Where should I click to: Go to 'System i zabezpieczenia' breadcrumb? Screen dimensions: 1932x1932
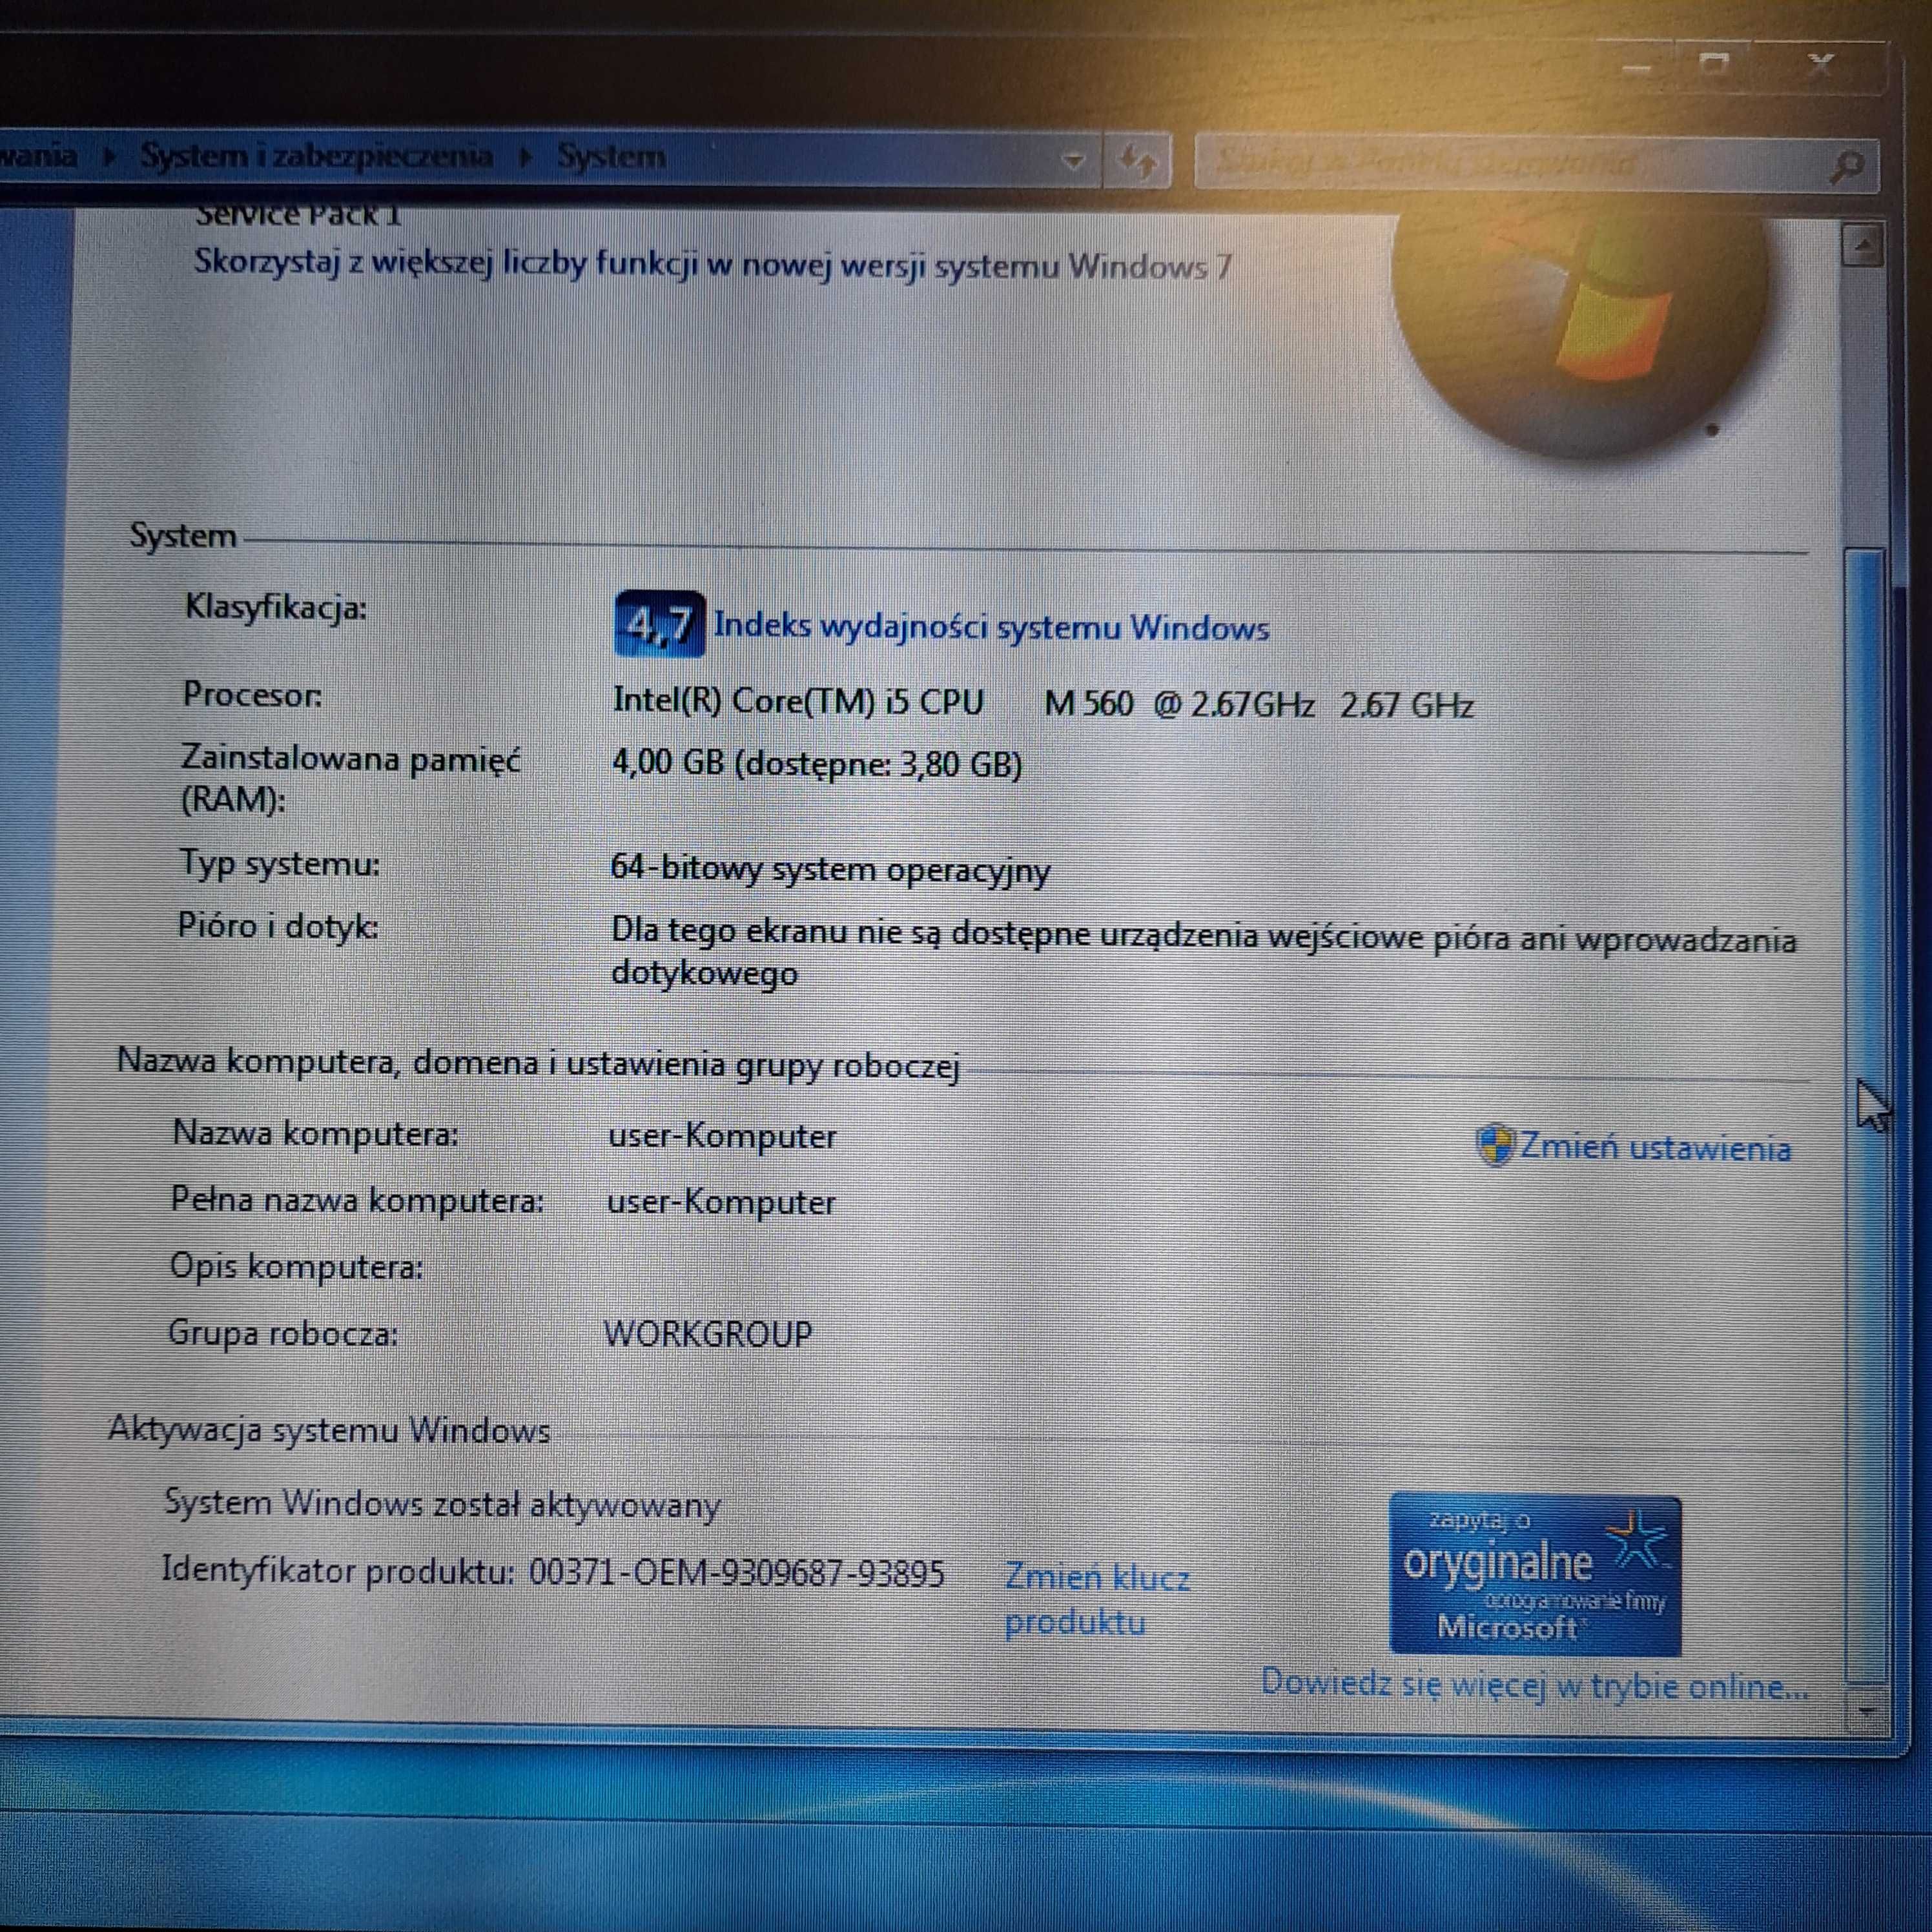pos(316,156)
